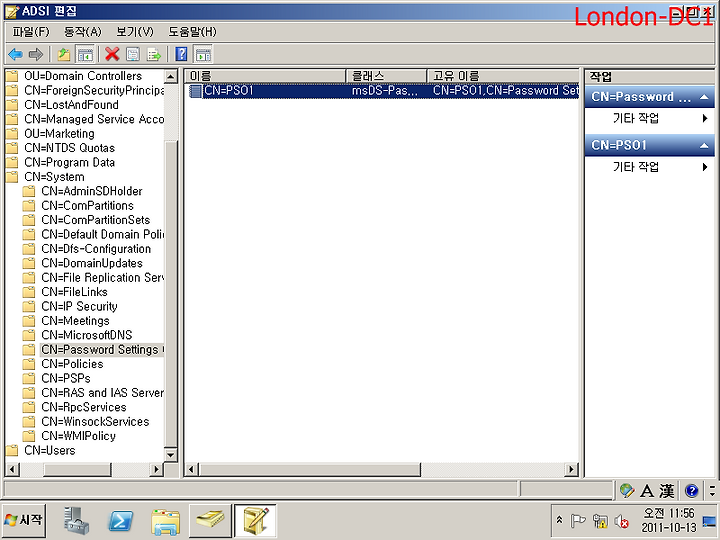This screenshot has width=720, height=540.
Task: Collapse CN=Password actions section
Action: point(704,97)
